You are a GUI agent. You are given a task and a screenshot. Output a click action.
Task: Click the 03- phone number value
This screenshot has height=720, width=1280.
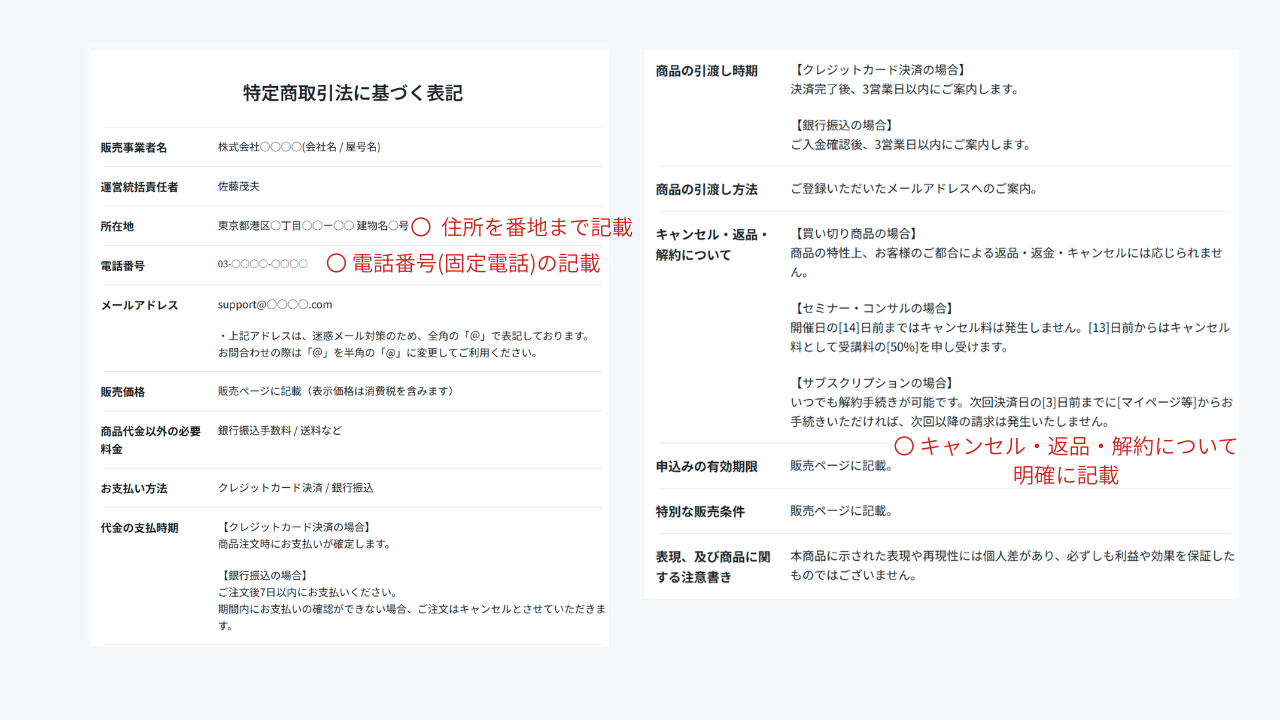(262, 264)
